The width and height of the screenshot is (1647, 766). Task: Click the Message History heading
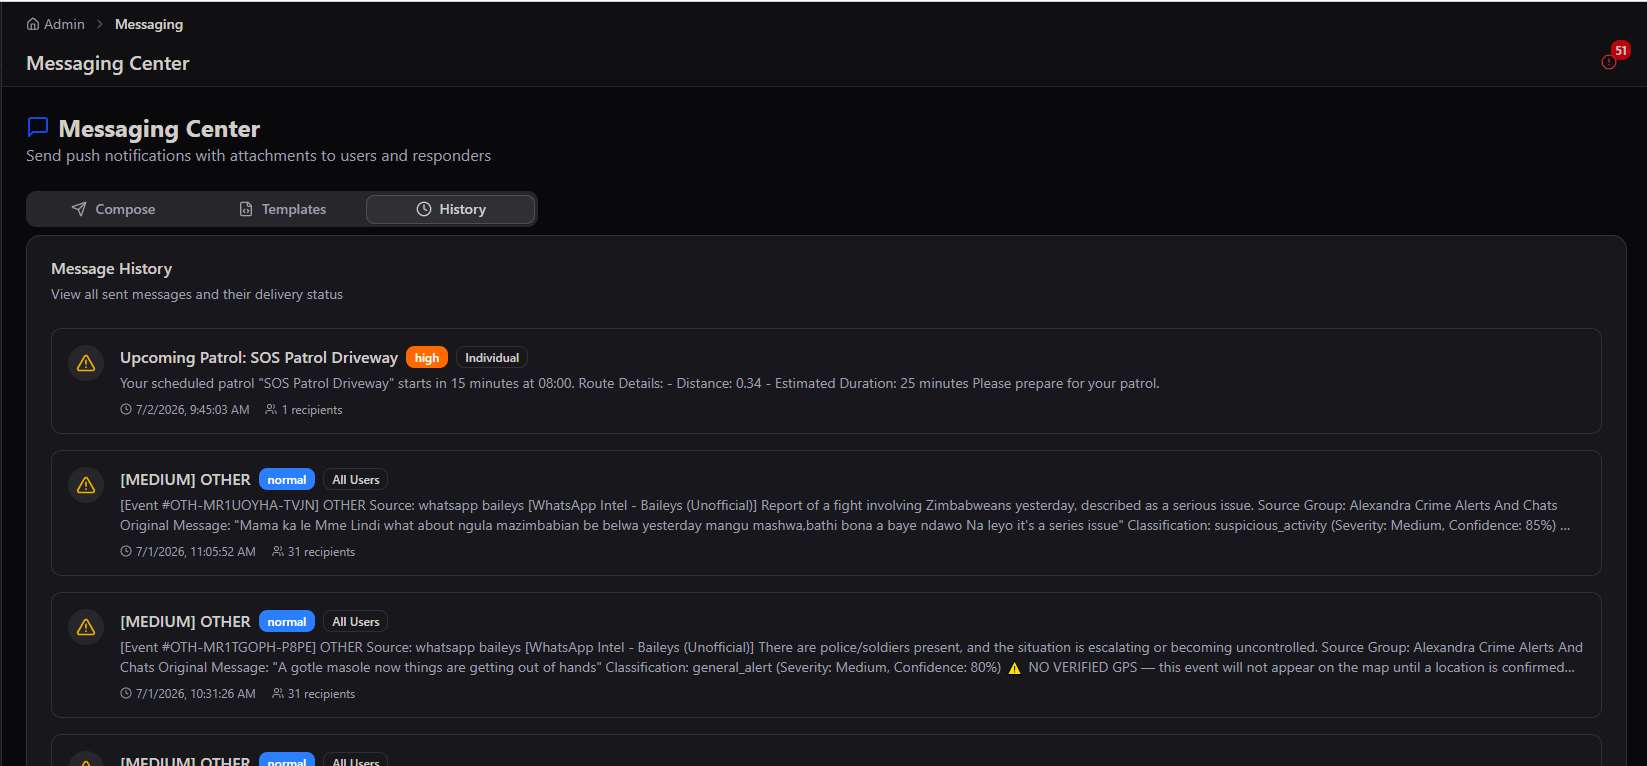pyautogui.click(x=112, y=269)
